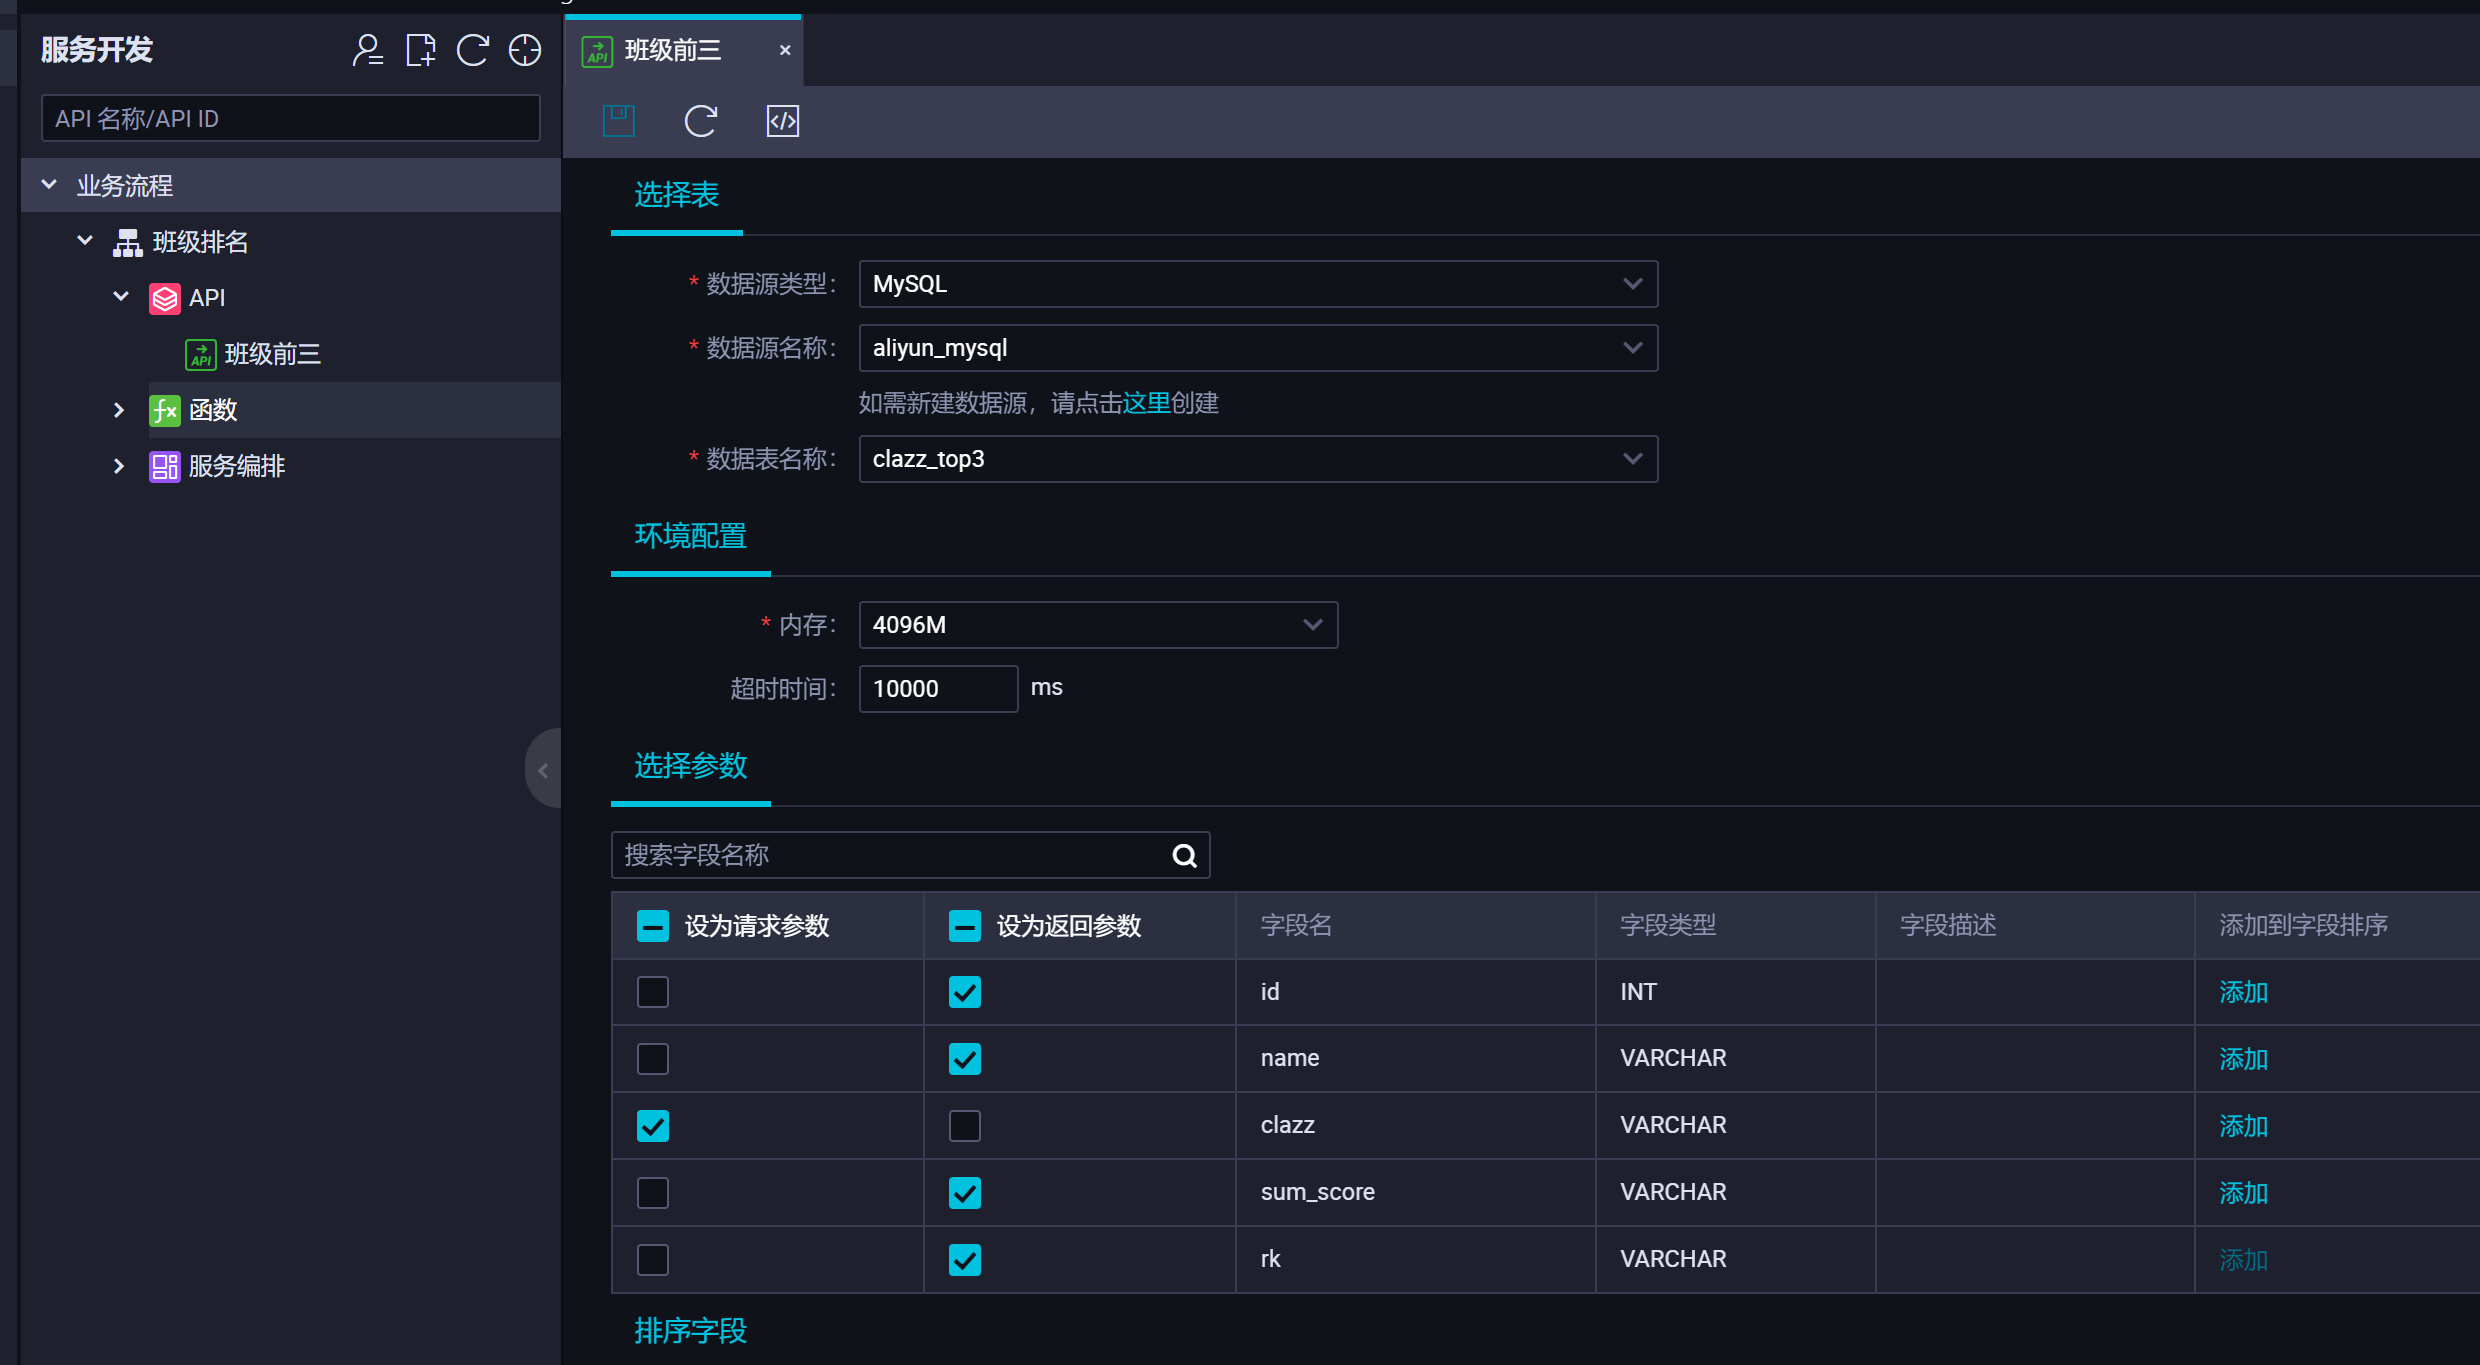Enable request parameter for id field

(x=653, y=992)
